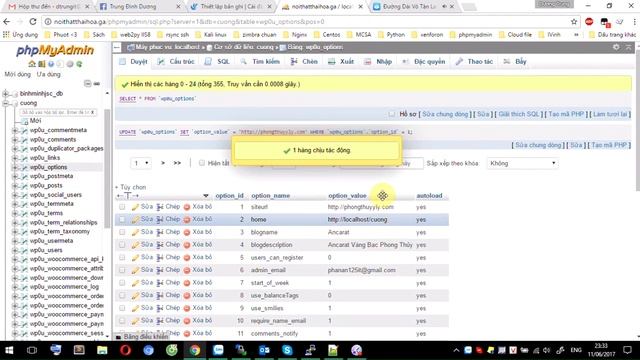Check the admin_email row checkbox
This screenshot has width=640, height=360.
[122, 270]
